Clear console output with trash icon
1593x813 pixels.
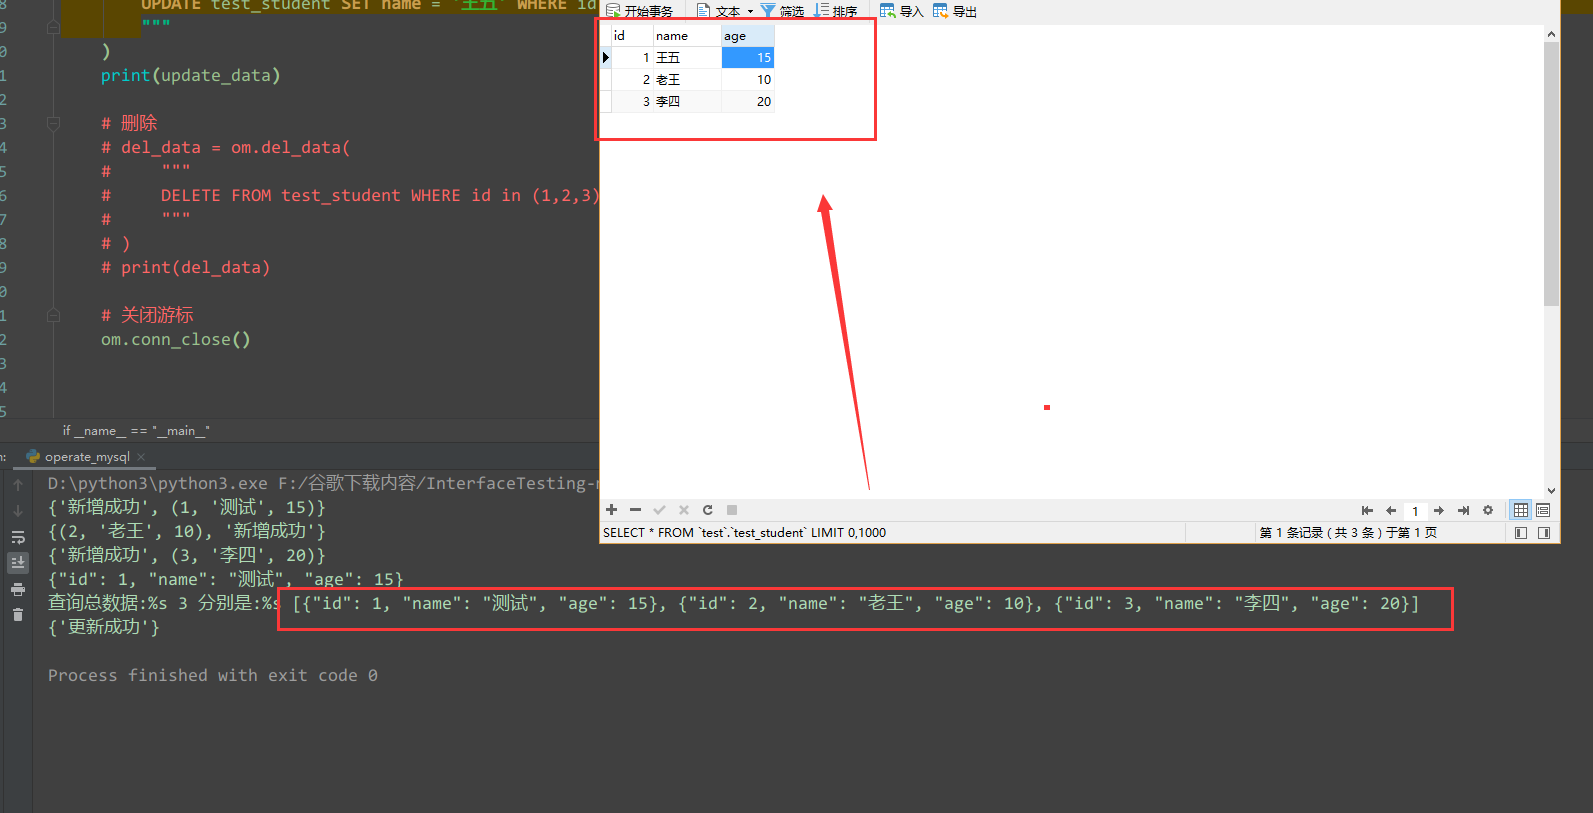[18, 615]
